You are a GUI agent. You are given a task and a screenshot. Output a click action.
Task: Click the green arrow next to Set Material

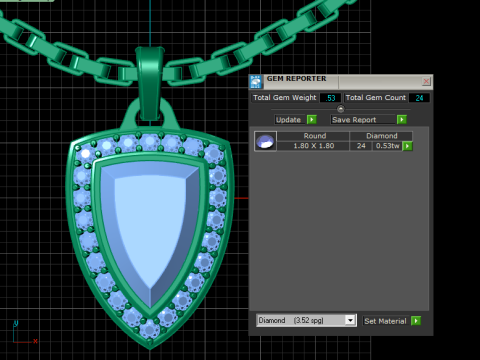[x=416, y=321]
